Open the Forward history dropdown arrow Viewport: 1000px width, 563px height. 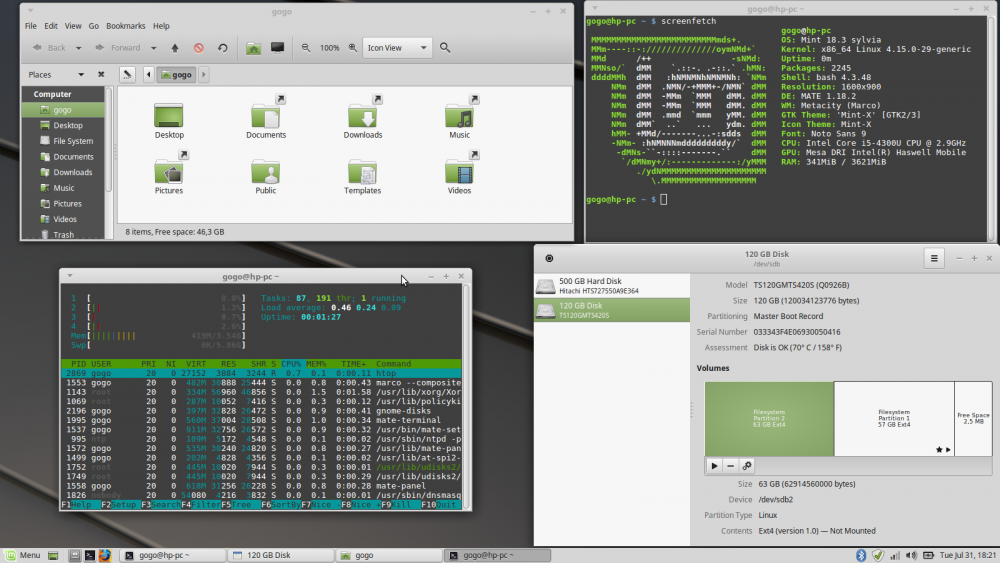pos(153,48)
